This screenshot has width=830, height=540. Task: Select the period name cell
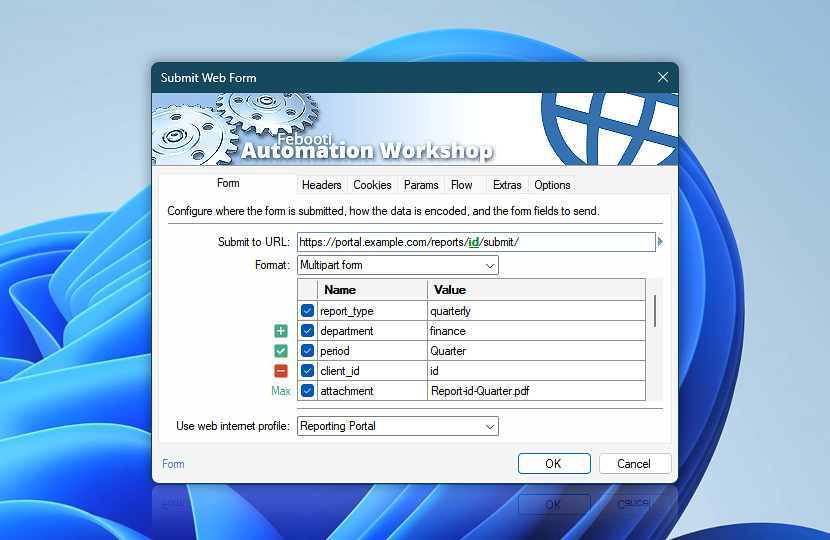point(372,351)
